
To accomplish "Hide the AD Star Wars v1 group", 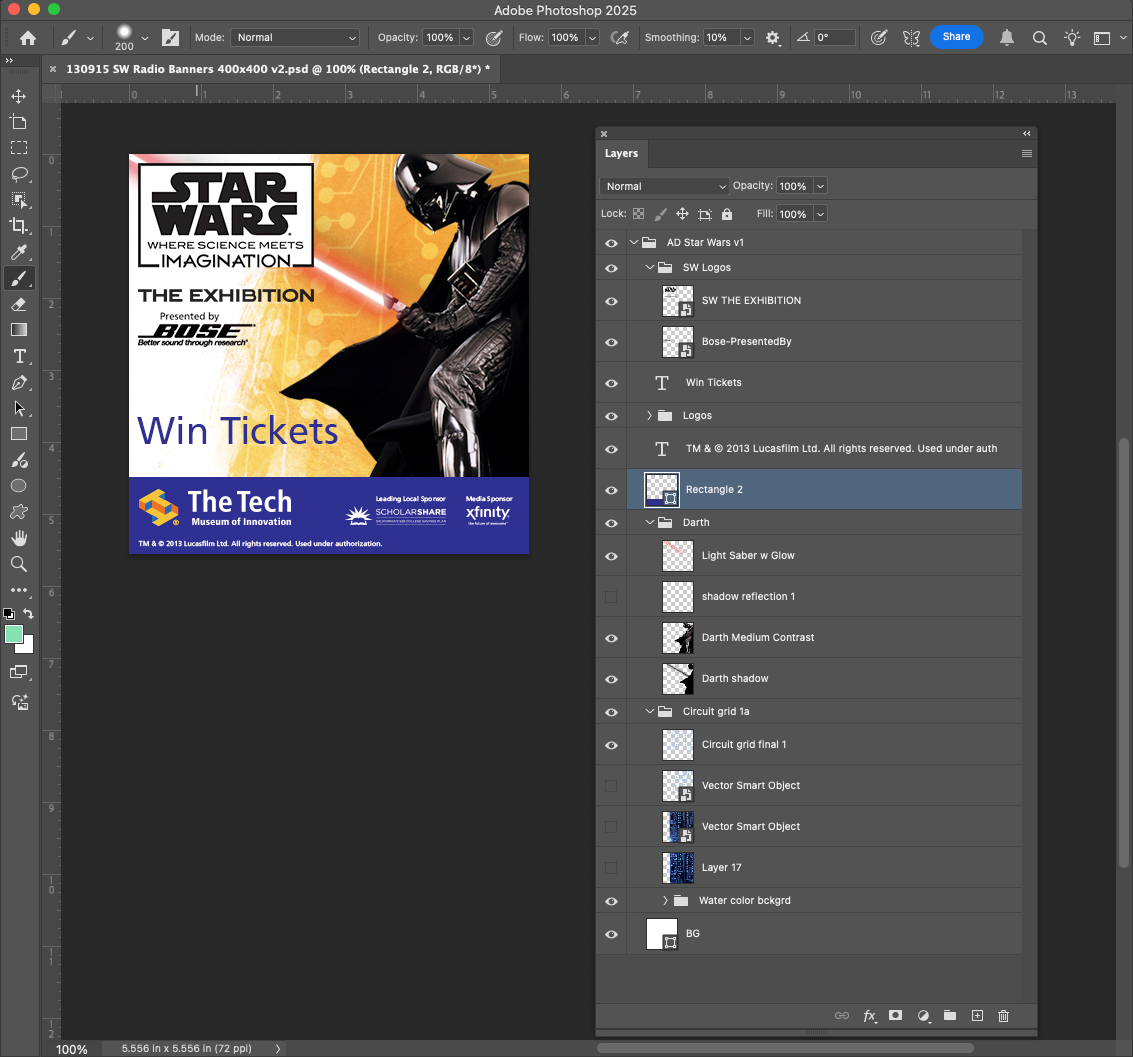I will pyautogui.click(x=611, y=243).
